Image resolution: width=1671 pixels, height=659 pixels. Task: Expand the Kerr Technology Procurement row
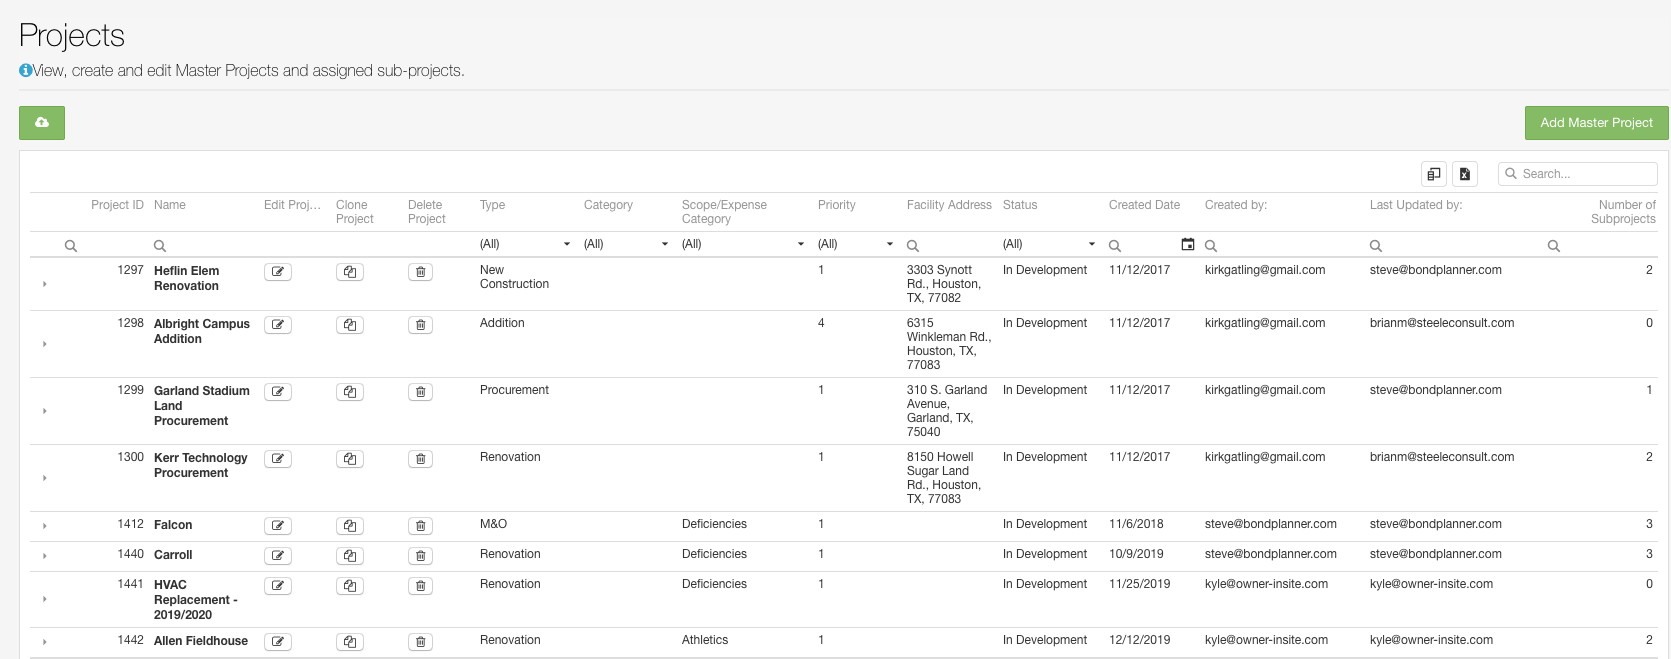45,478
